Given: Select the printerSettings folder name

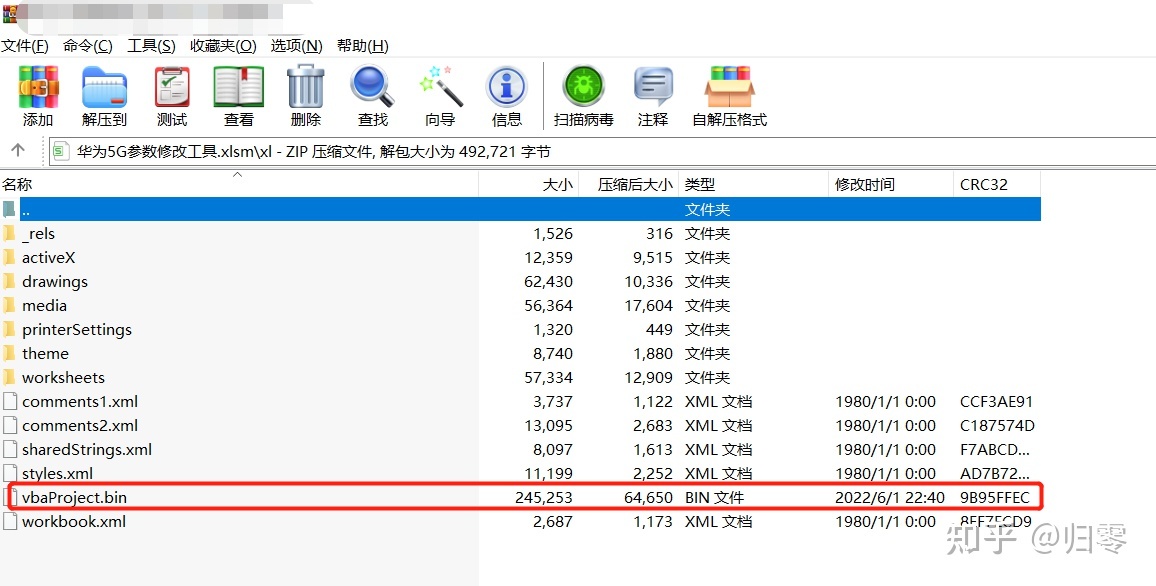Looking at the screenshot, I should click(77, 329).
